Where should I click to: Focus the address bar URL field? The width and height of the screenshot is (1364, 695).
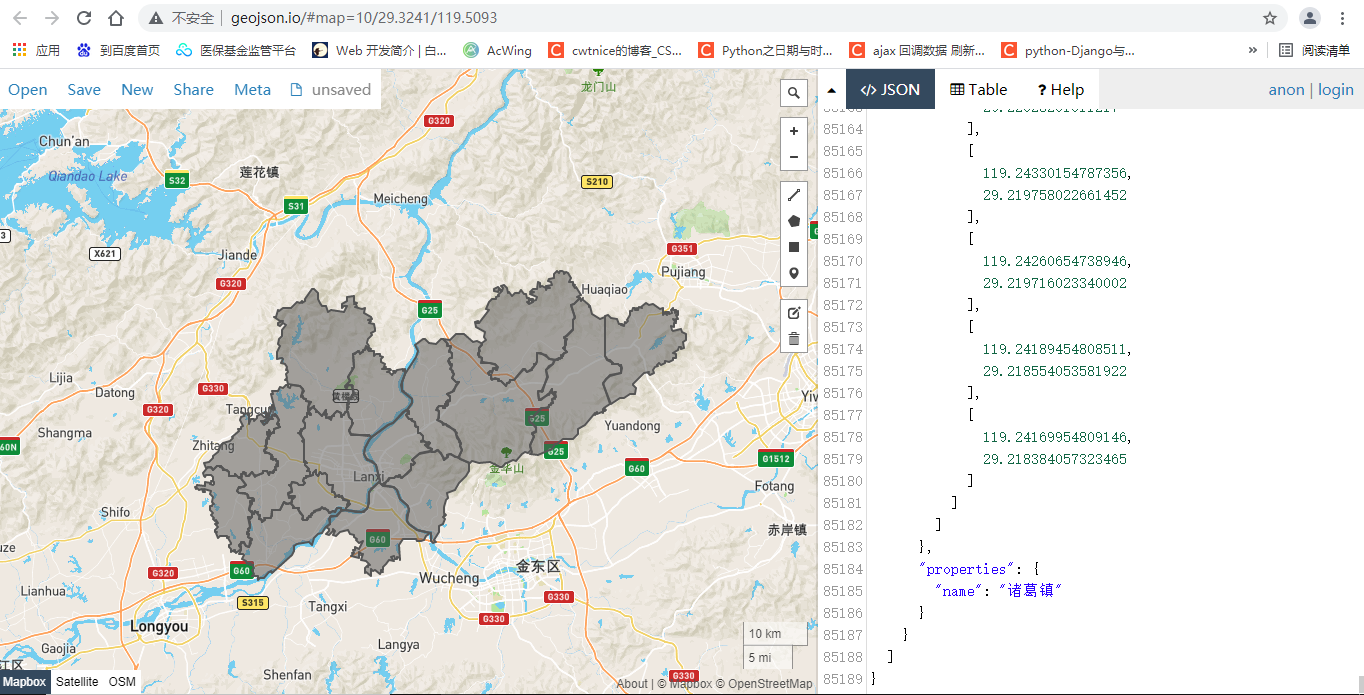(700, 18)
